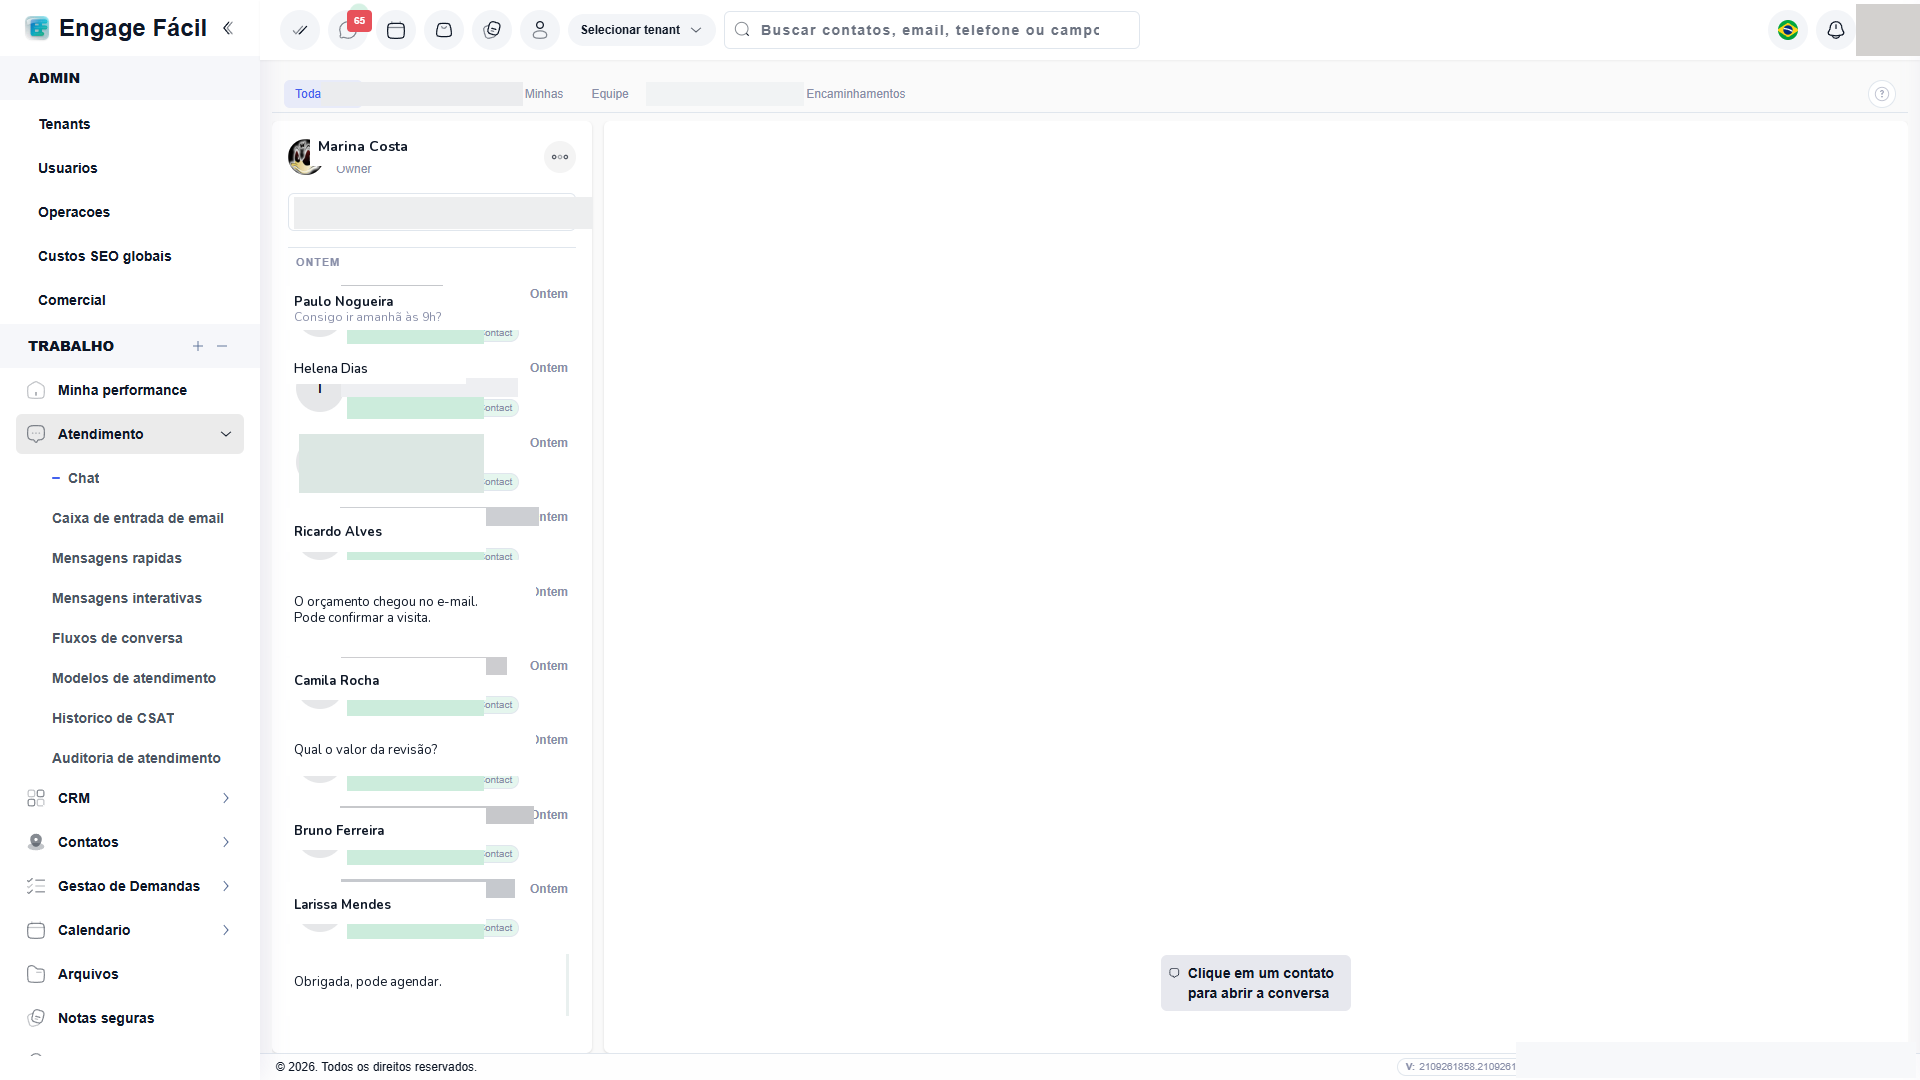Open the notes sticker icon in top bar
Image resolution: width=1920 pixels, height=1080 pixels.
click(492, 30)
